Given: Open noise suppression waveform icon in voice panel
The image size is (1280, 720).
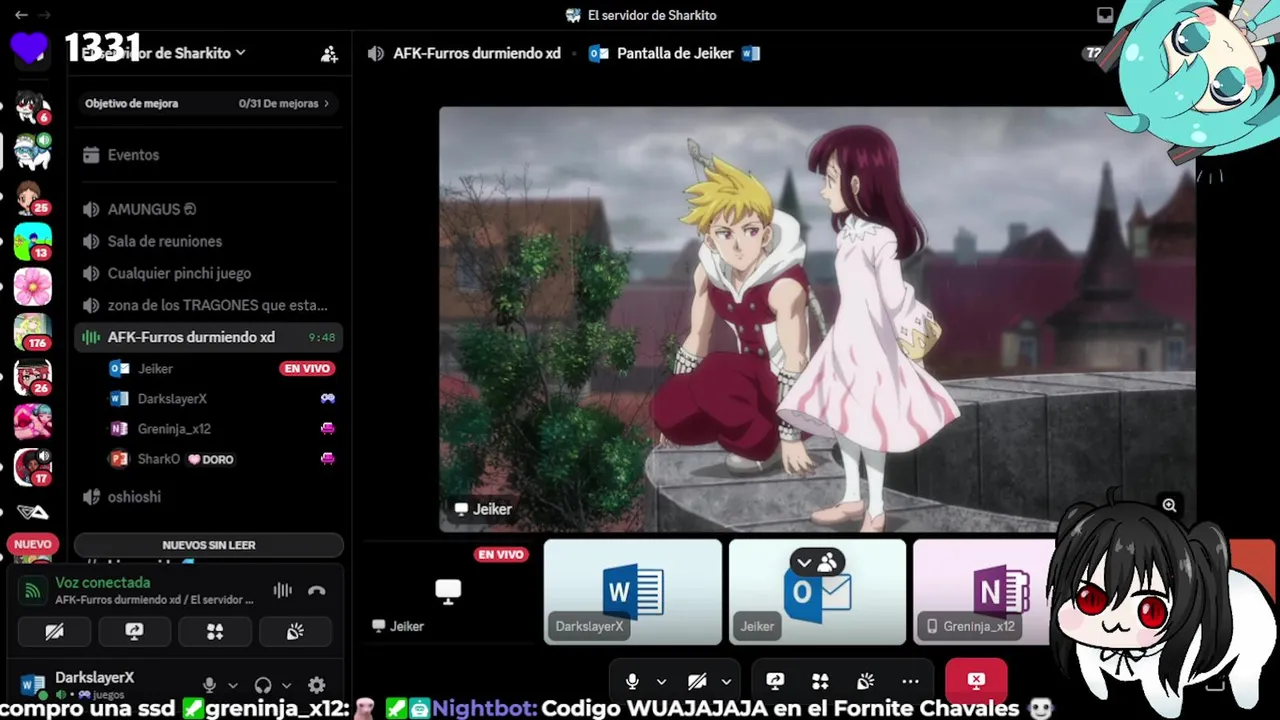Looking at the screenshot, I should 283,591.
